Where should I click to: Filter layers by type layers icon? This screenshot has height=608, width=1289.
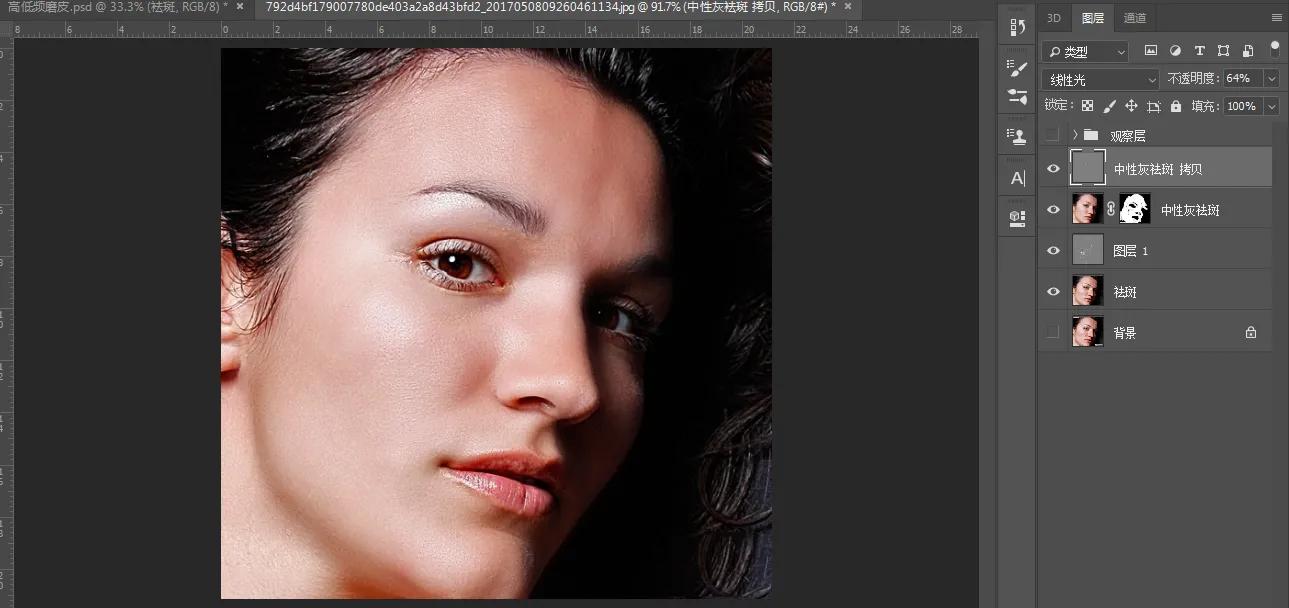click(1199, 51)
